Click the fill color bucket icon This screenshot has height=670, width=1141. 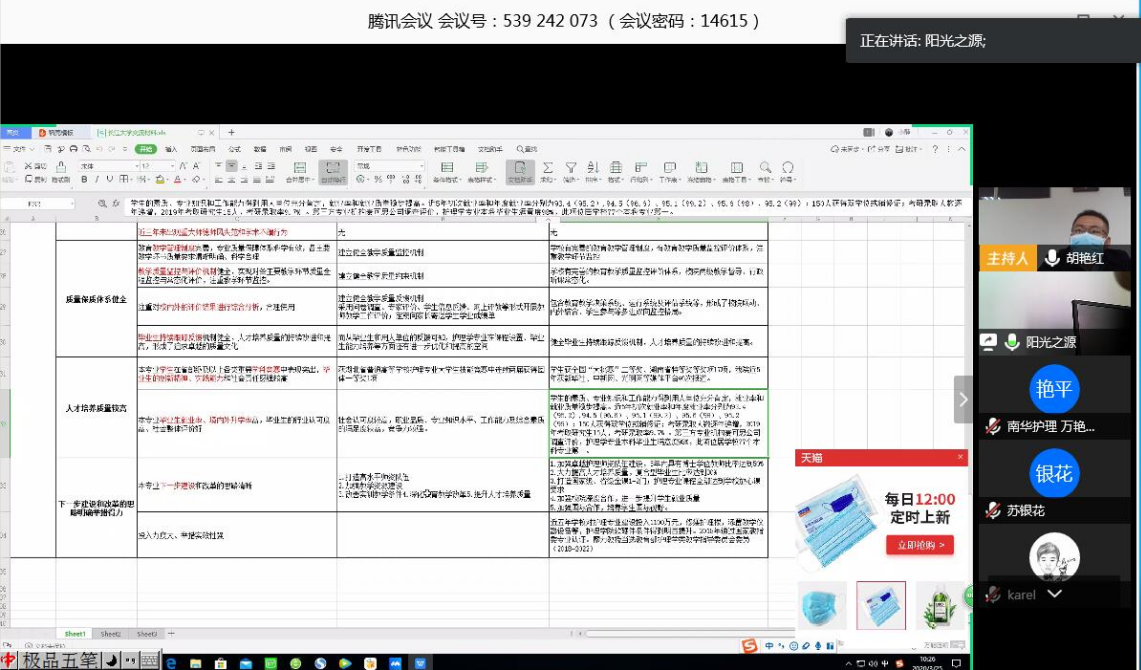(160, 180)
